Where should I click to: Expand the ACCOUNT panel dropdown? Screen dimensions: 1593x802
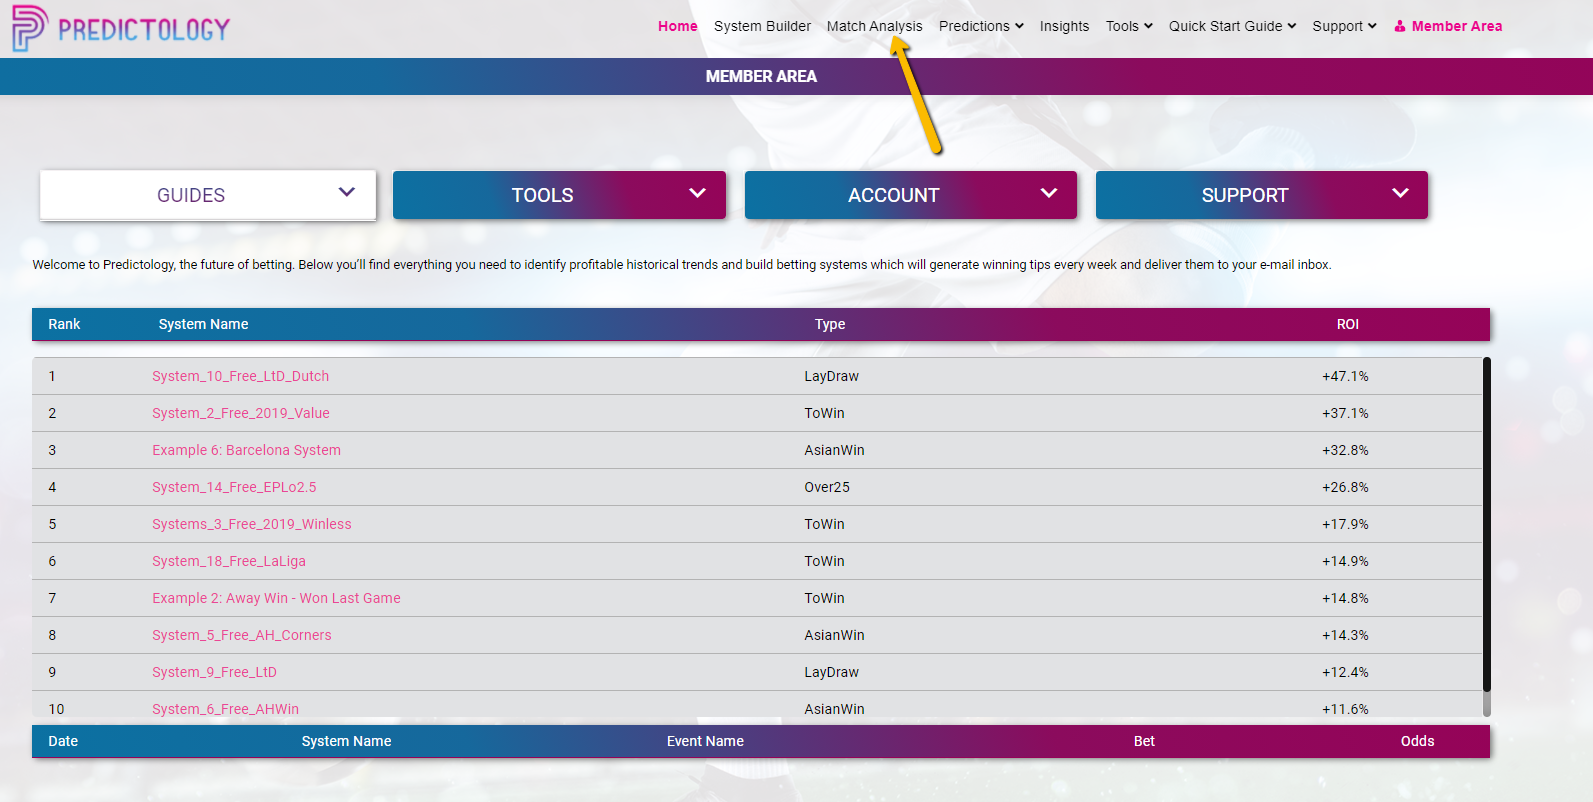coord(911,195)
